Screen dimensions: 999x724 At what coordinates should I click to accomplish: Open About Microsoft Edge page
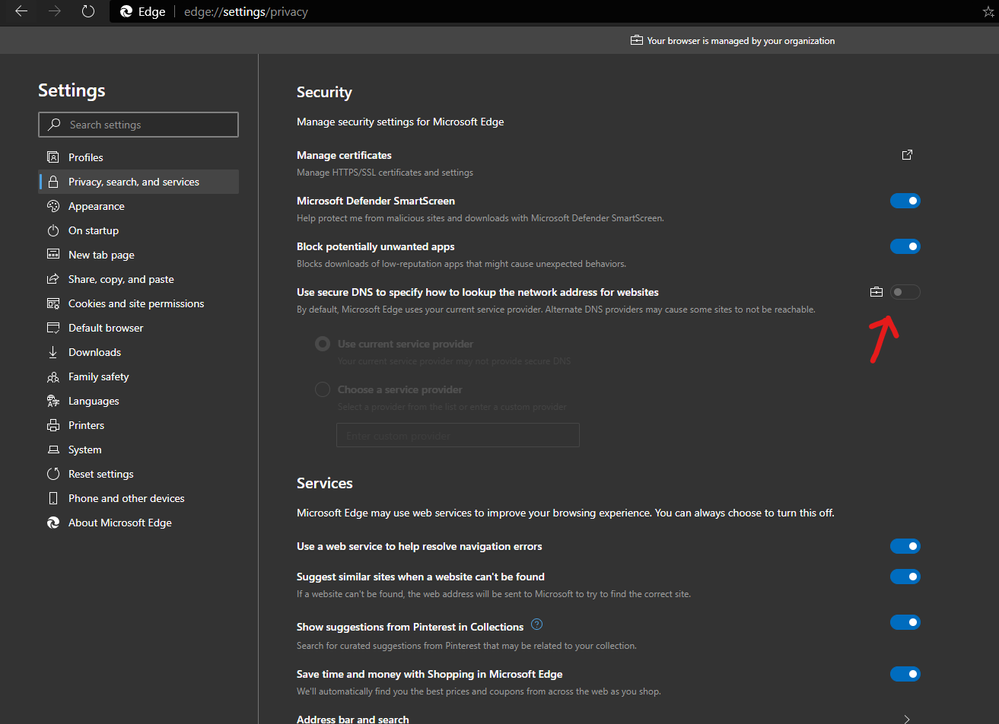click(x=138, y=523)
